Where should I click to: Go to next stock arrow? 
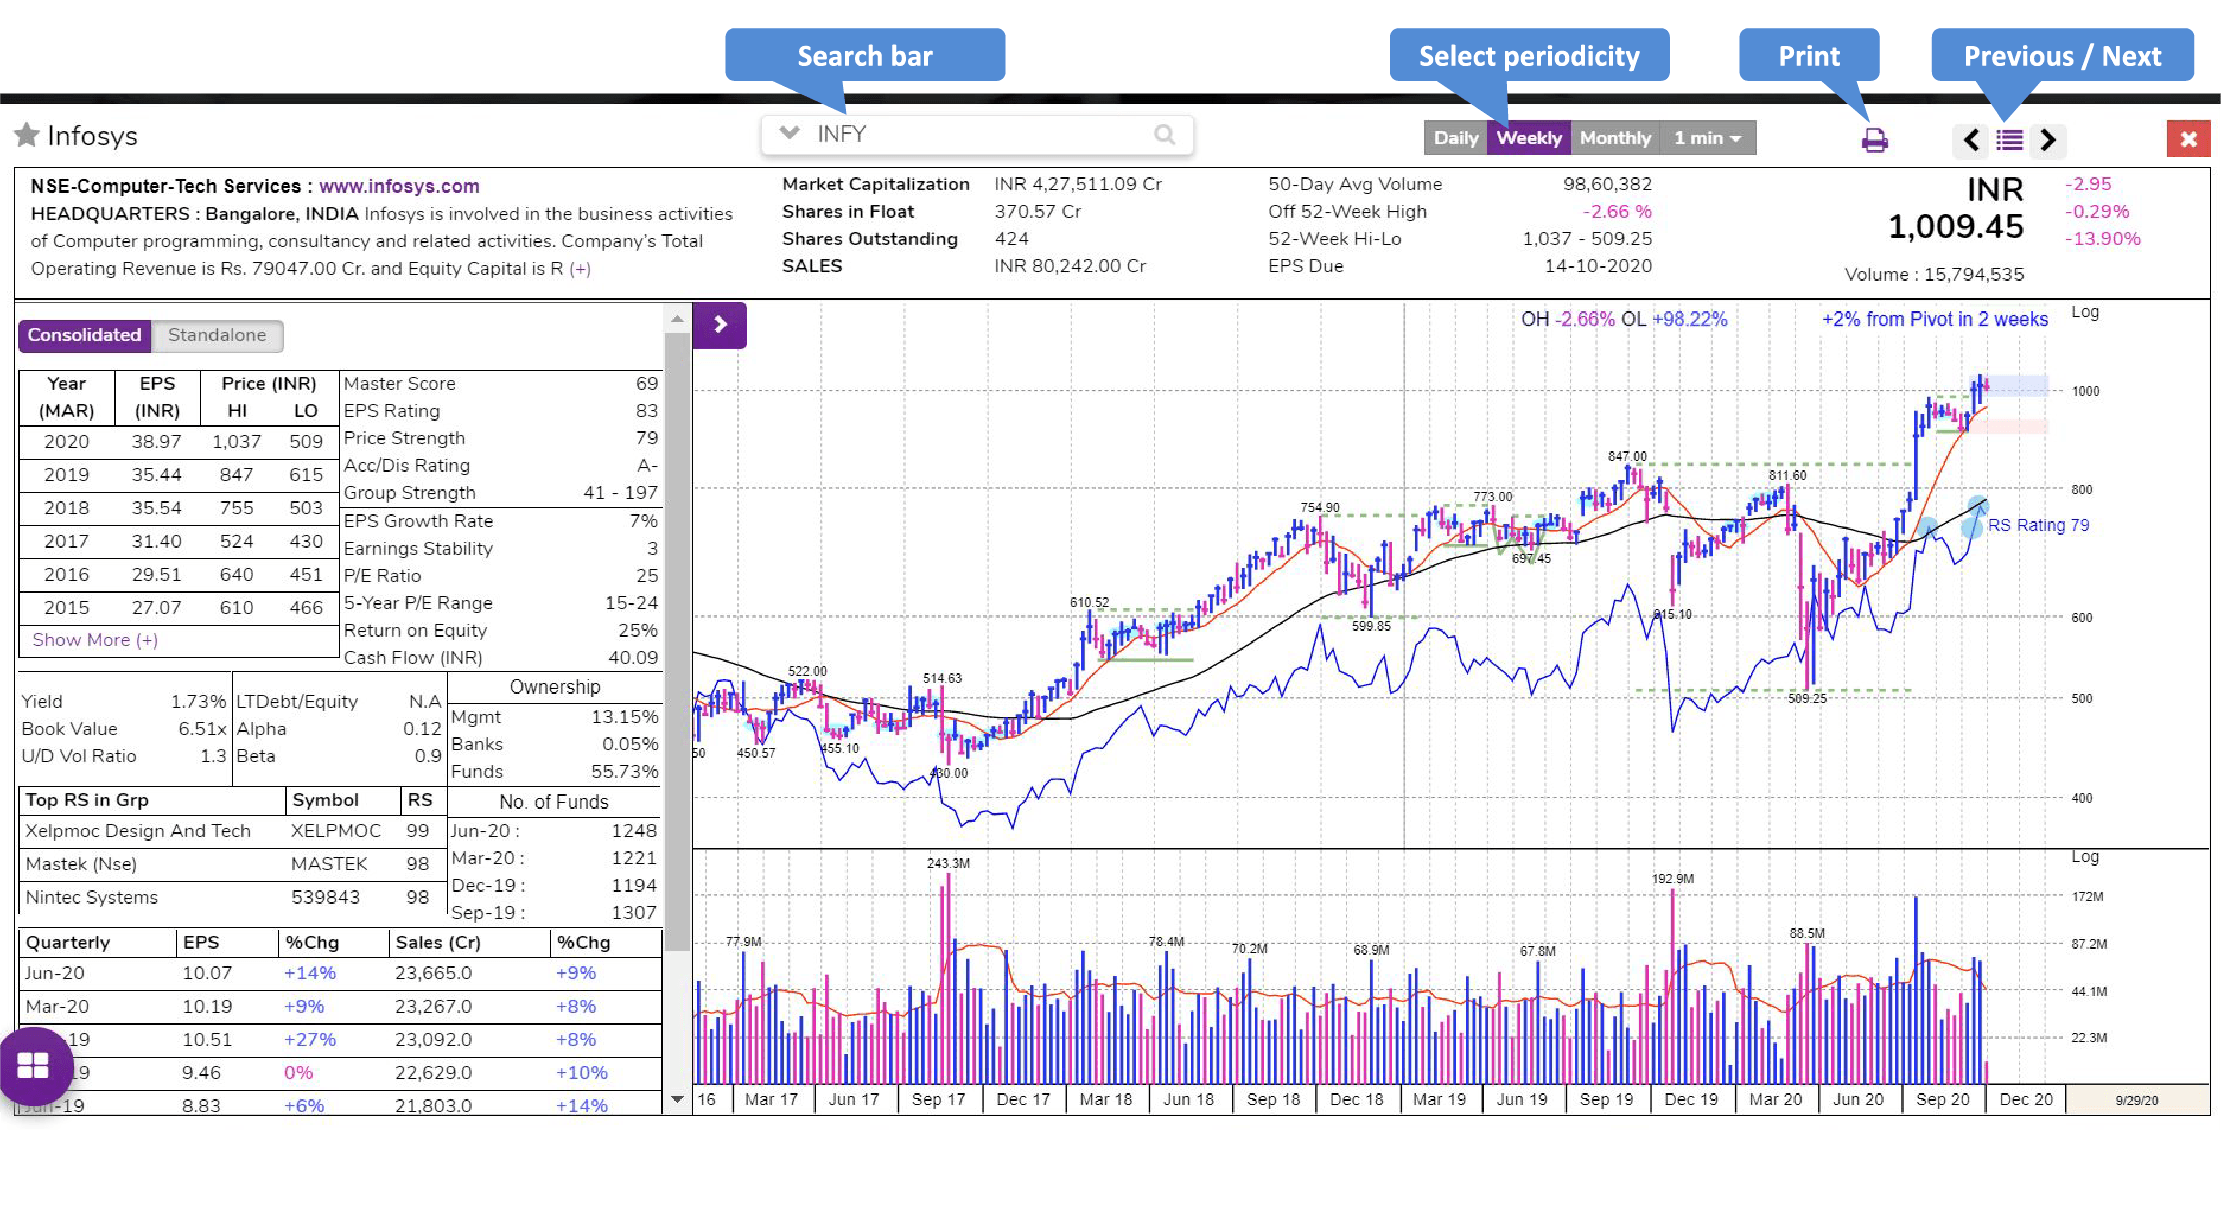coord(2048,140)
